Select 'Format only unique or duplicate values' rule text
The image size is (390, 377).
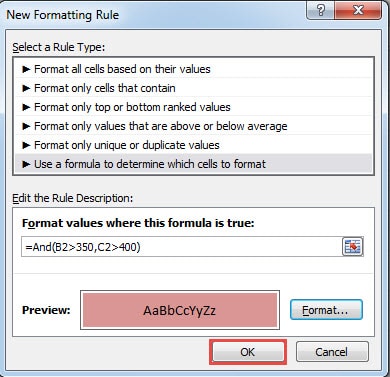coord(127,145)
